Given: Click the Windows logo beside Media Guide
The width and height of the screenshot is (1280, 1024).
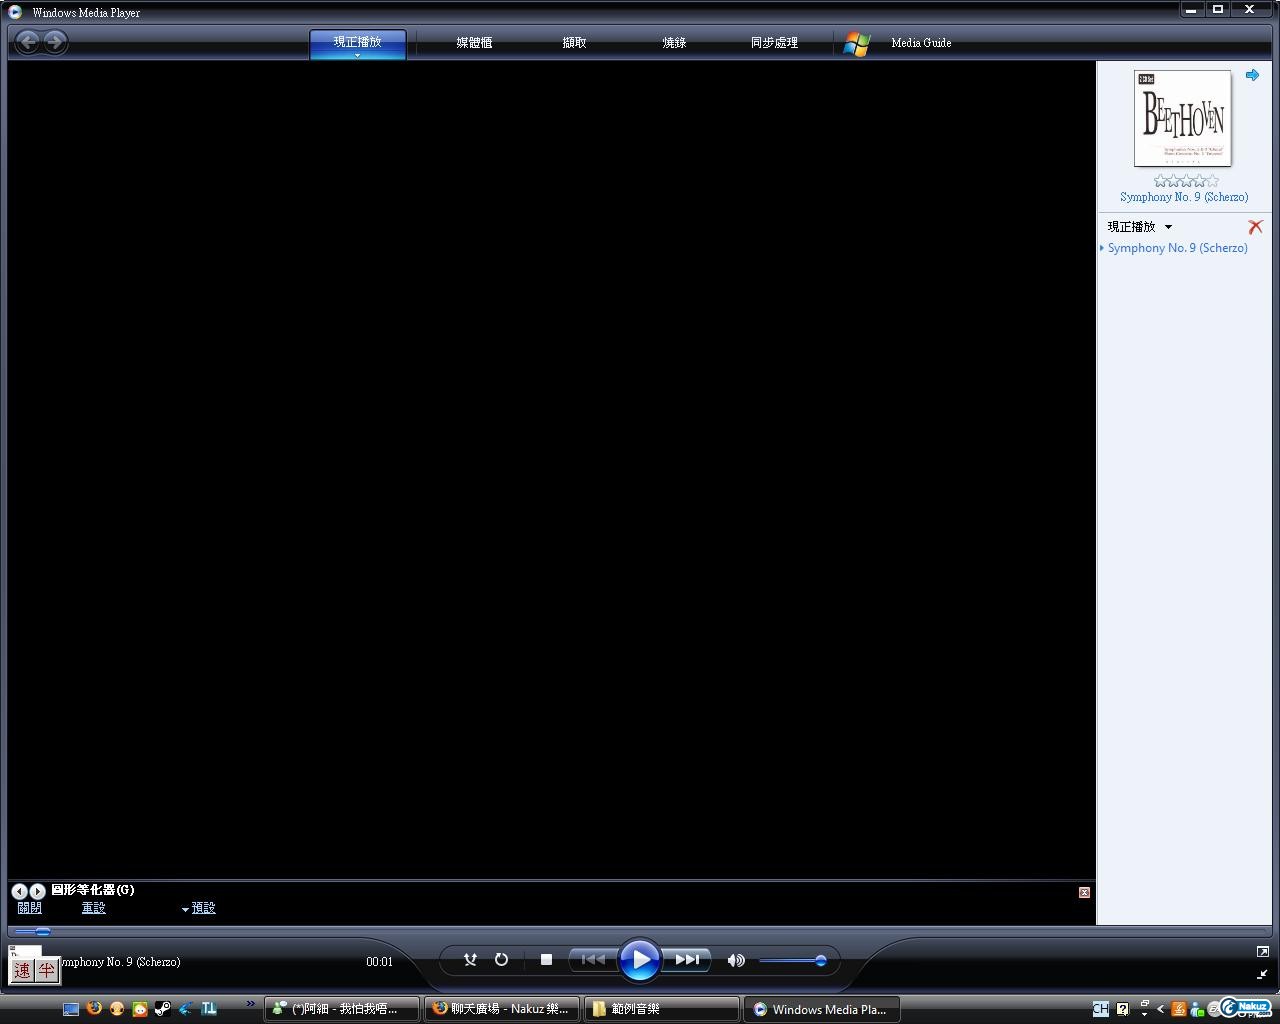Looking at the screenshot, I should click(856, 43).
